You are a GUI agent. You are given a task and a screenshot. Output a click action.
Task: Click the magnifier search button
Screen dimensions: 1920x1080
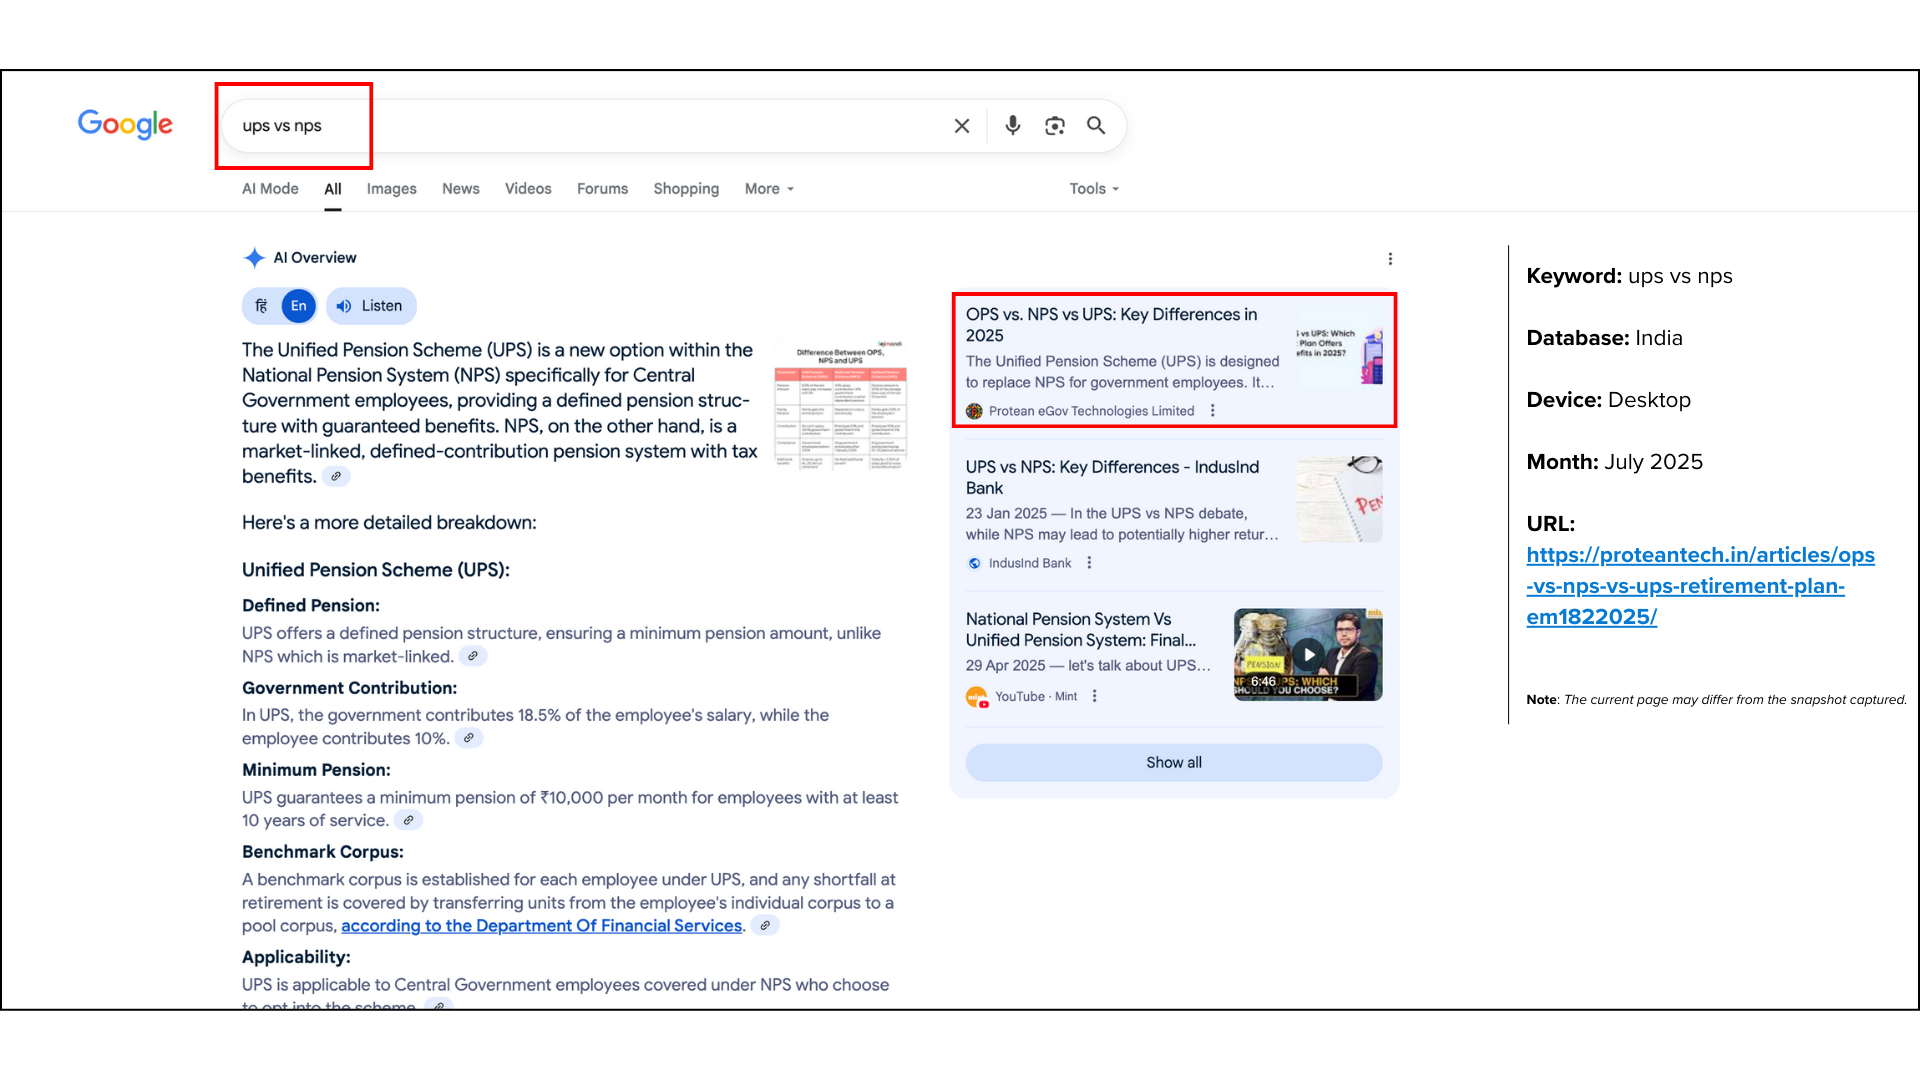tap(1096, 126)
